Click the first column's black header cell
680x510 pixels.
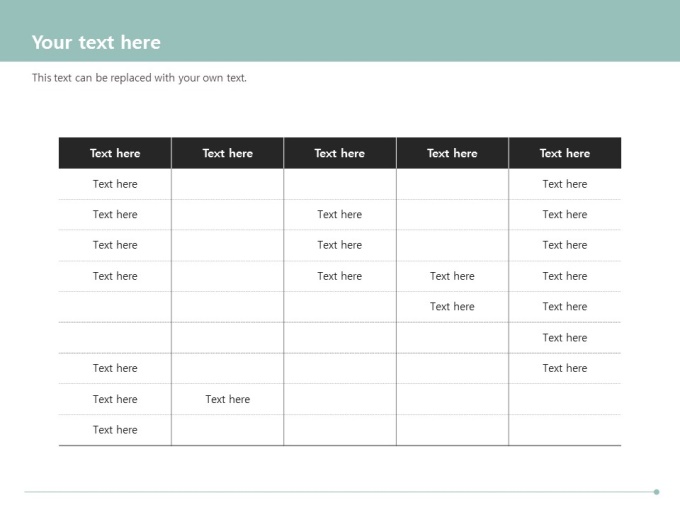[115, 153]
